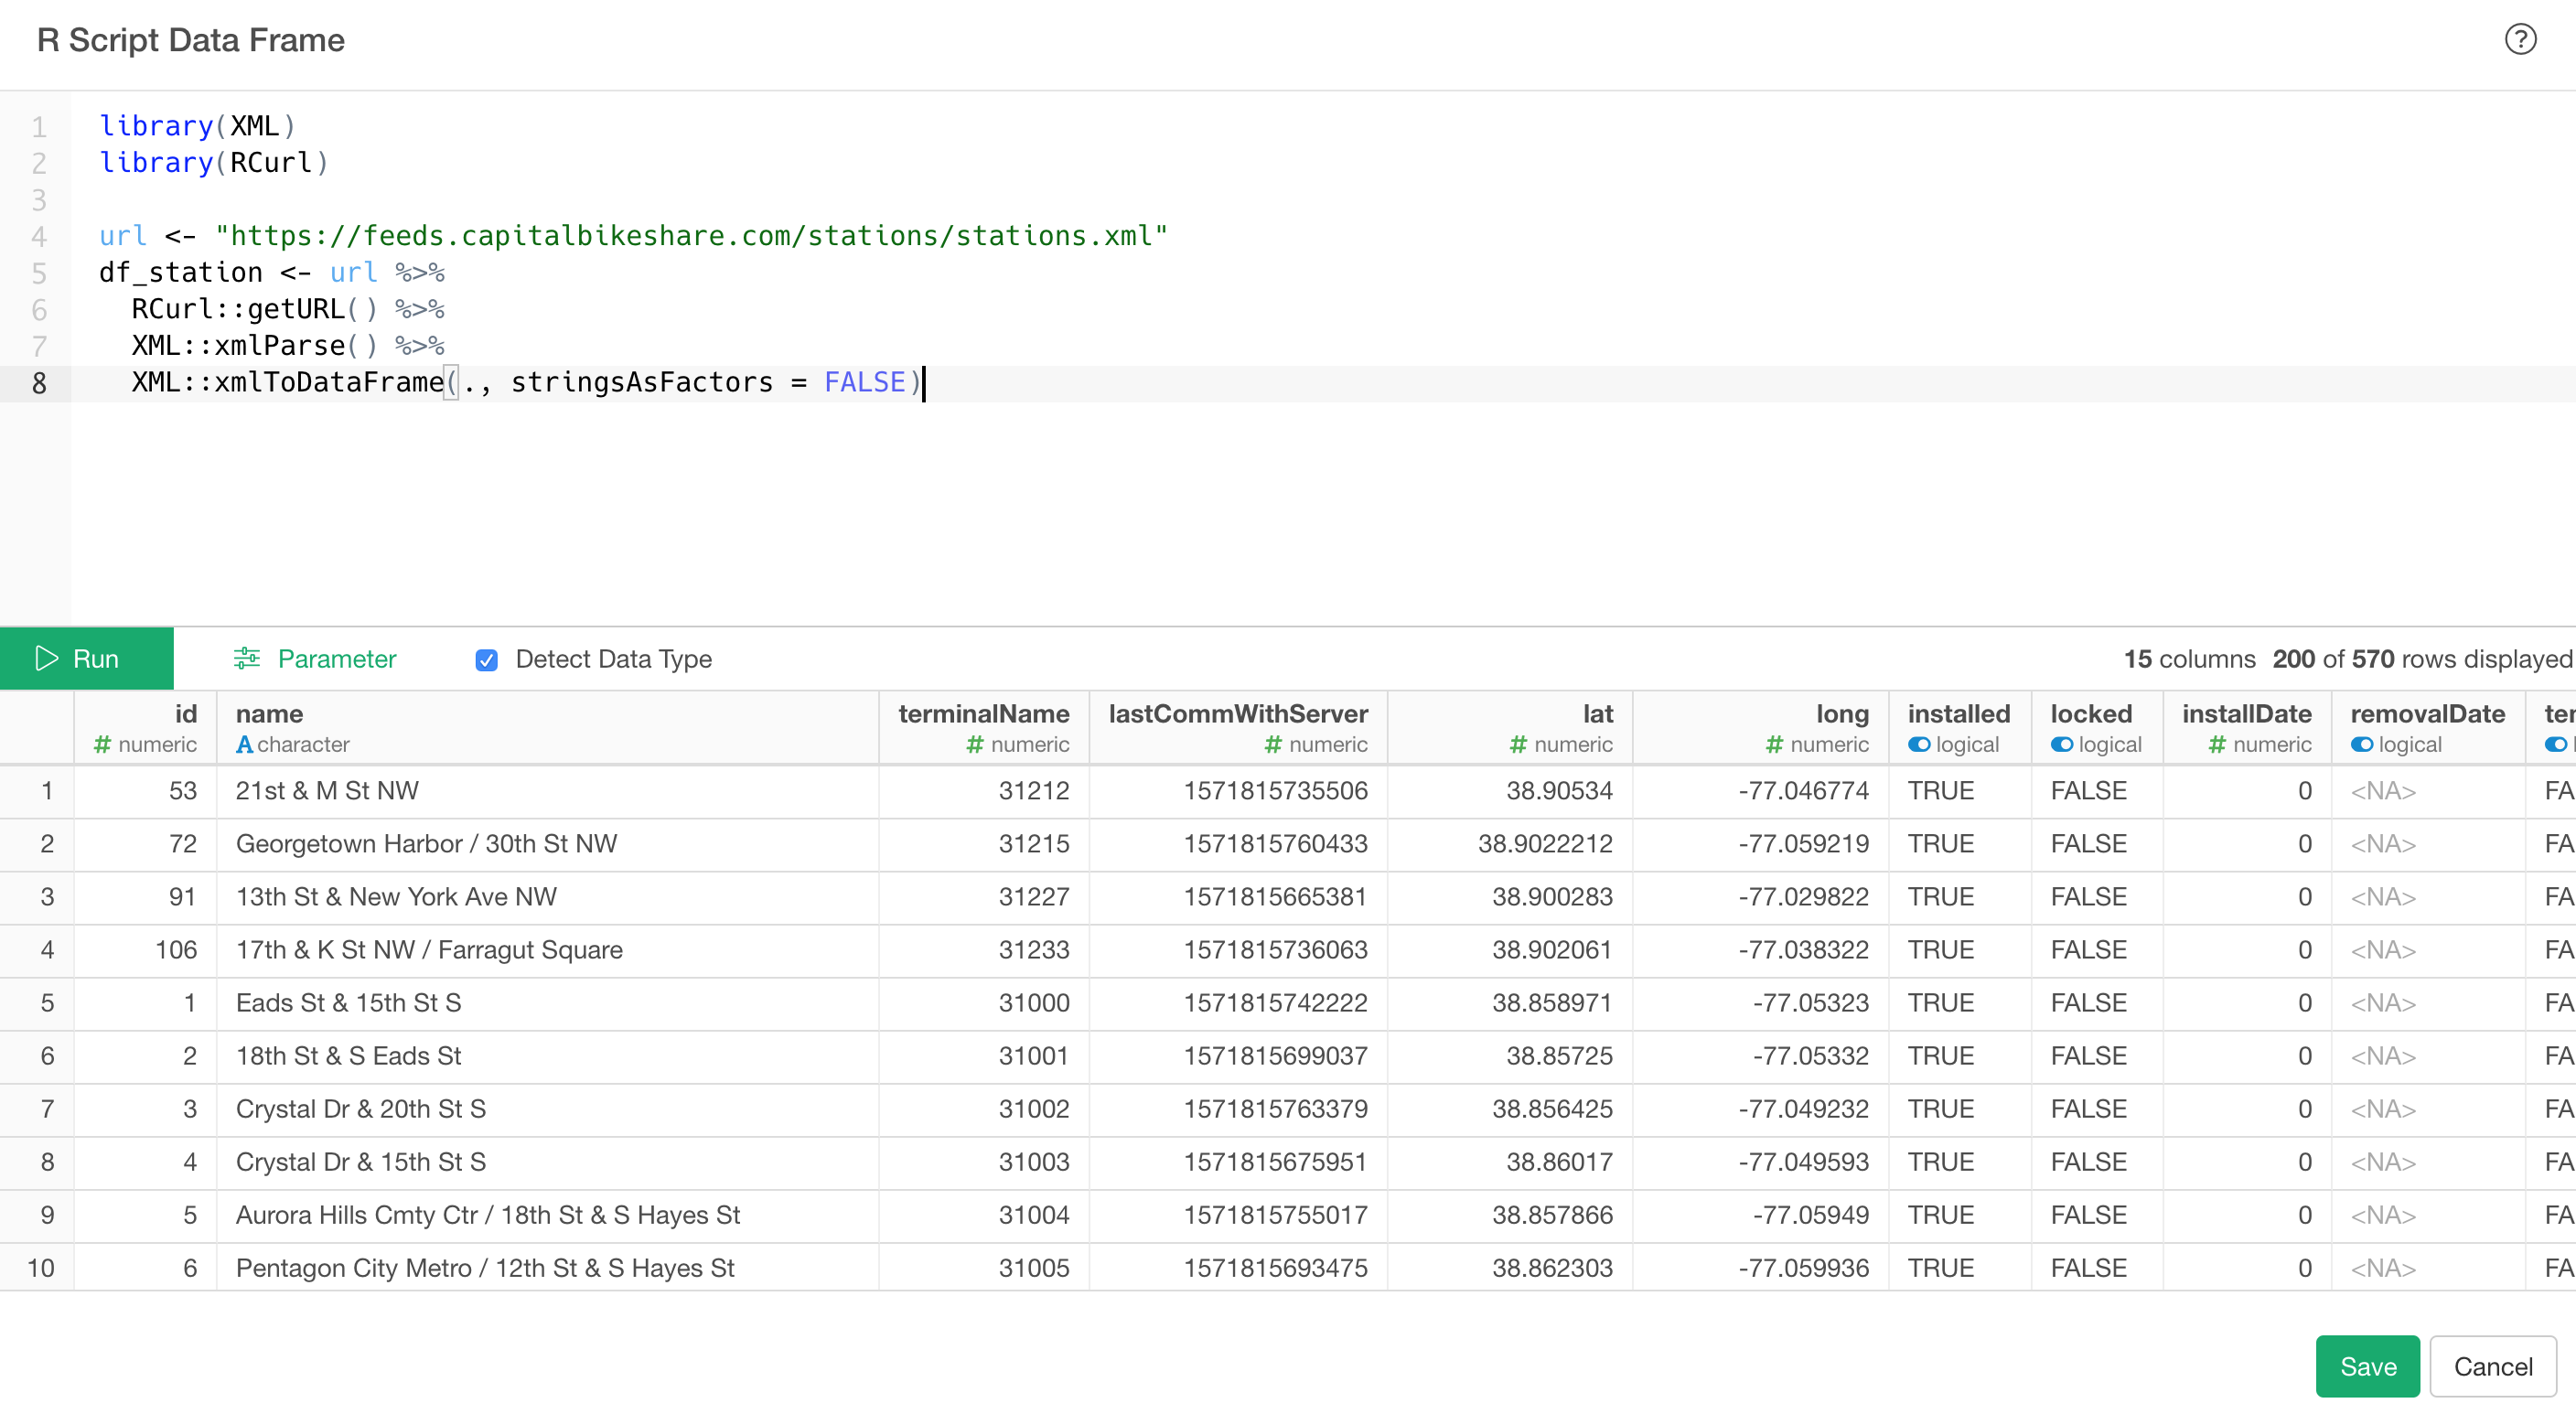Click the character type icon on name column
The width and height of the screenshot is (2576, 1414).
(x=244, y=745)
